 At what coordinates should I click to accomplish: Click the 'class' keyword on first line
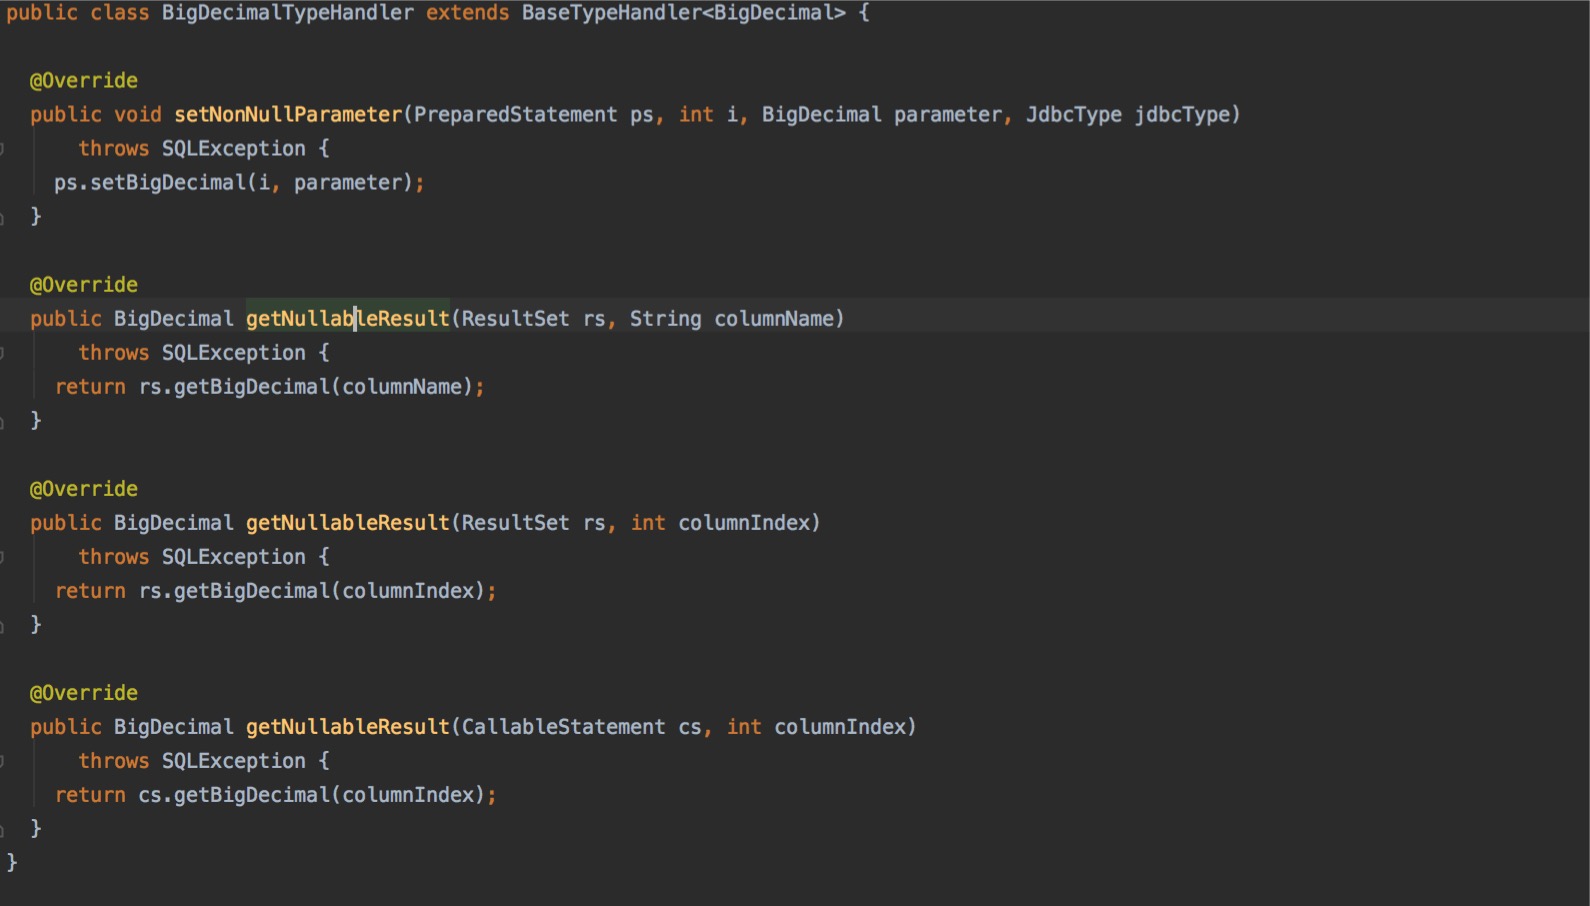[x=119, y=13]
